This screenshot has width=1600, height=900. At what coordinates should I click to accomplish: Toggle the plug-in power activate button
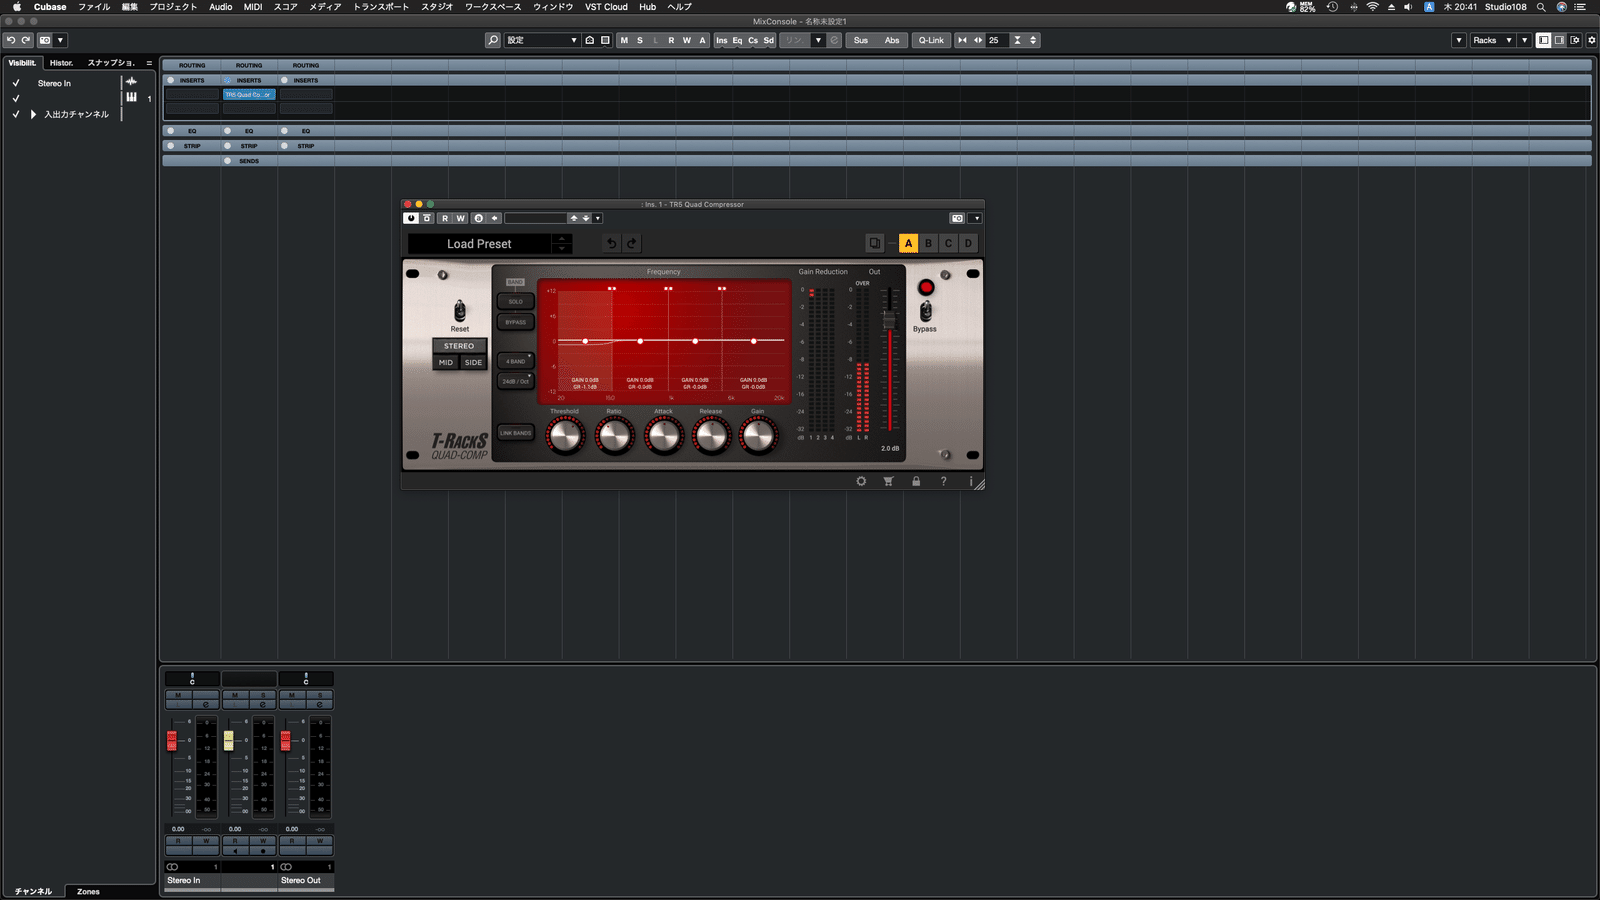click(411, 218)
